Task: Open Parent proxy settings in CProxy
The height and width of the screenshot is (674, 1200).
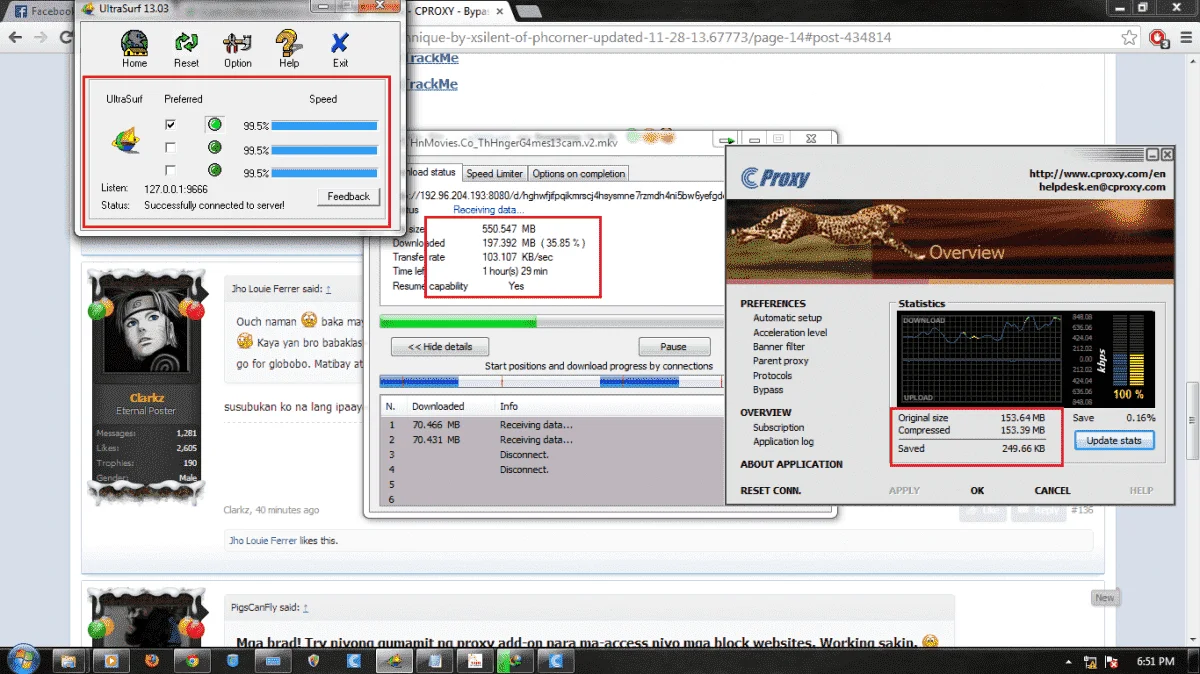Action: point(781,361)
